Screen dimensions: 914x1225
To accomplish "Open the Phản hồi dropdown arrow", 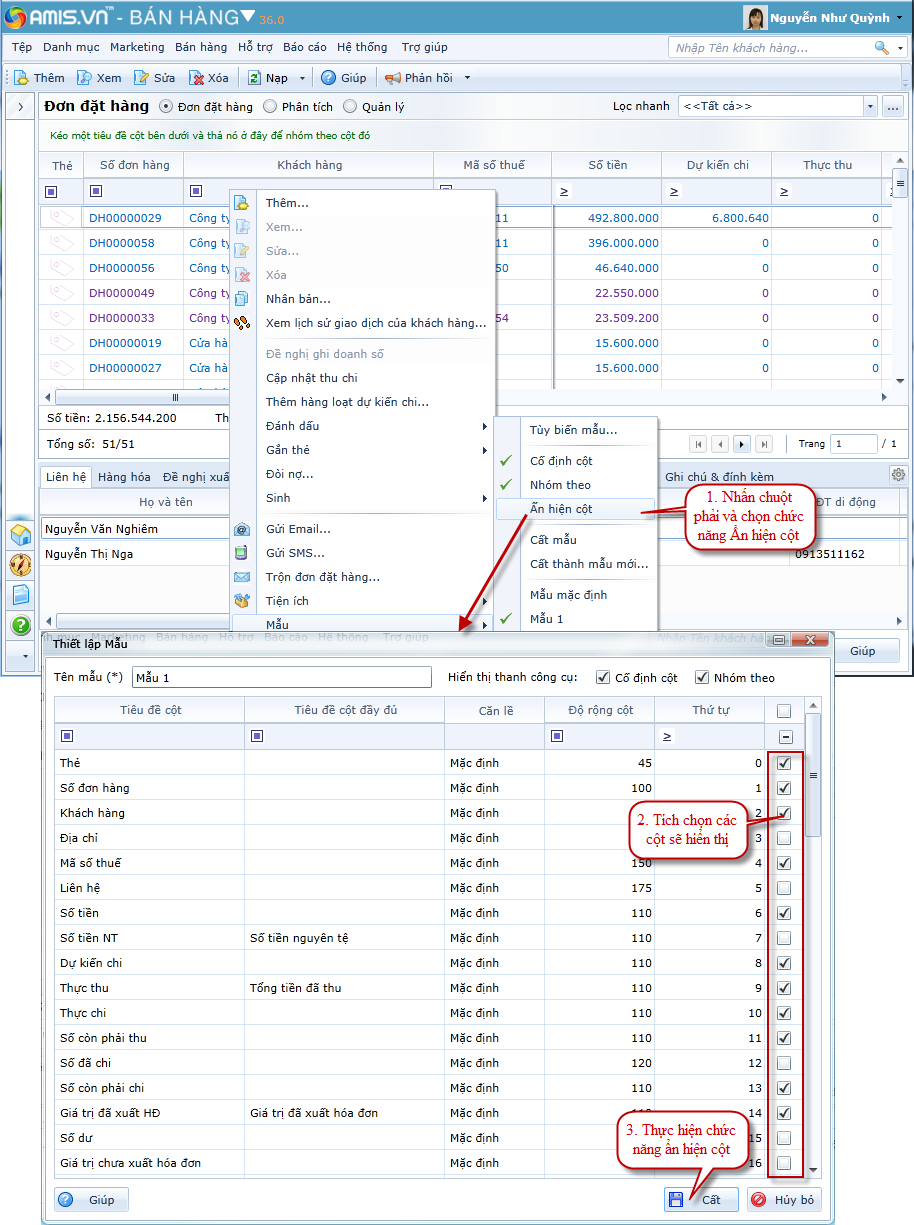I will (x=467, y=78).
